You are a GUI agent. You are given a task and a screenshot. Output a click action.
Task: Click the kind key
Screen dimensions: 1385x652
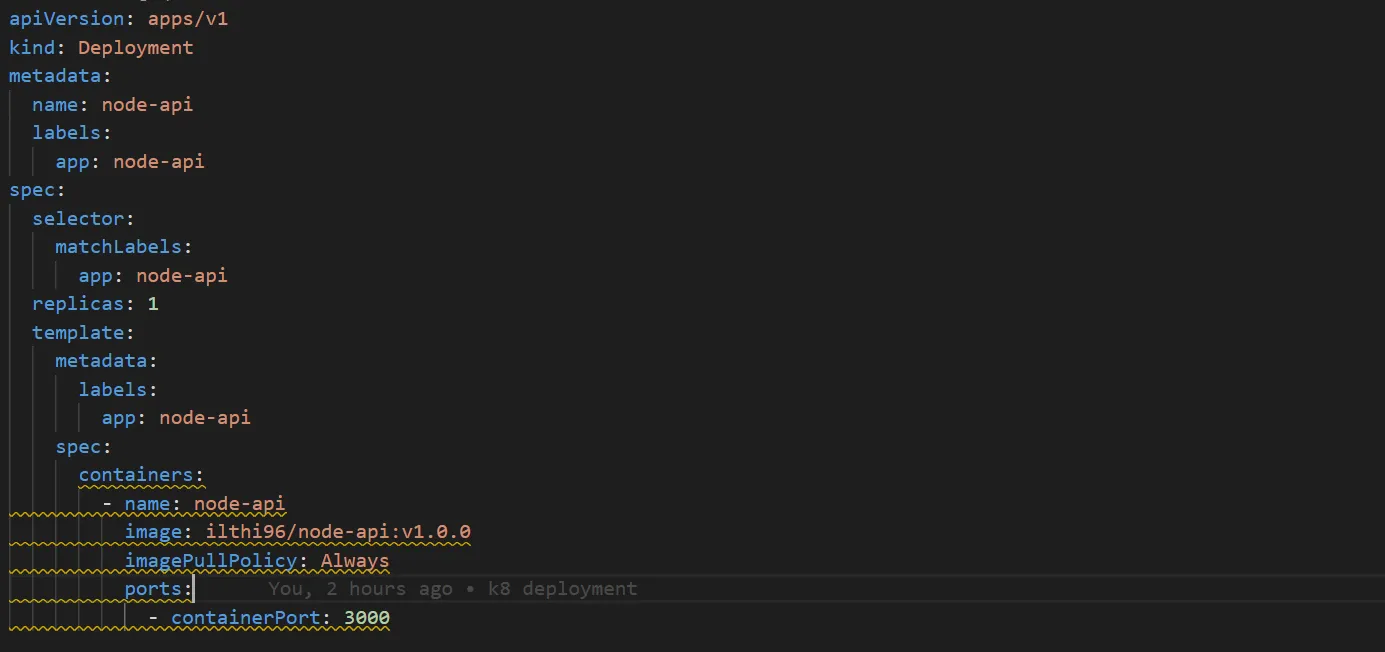pyautogui.click(x=32, y=47)
